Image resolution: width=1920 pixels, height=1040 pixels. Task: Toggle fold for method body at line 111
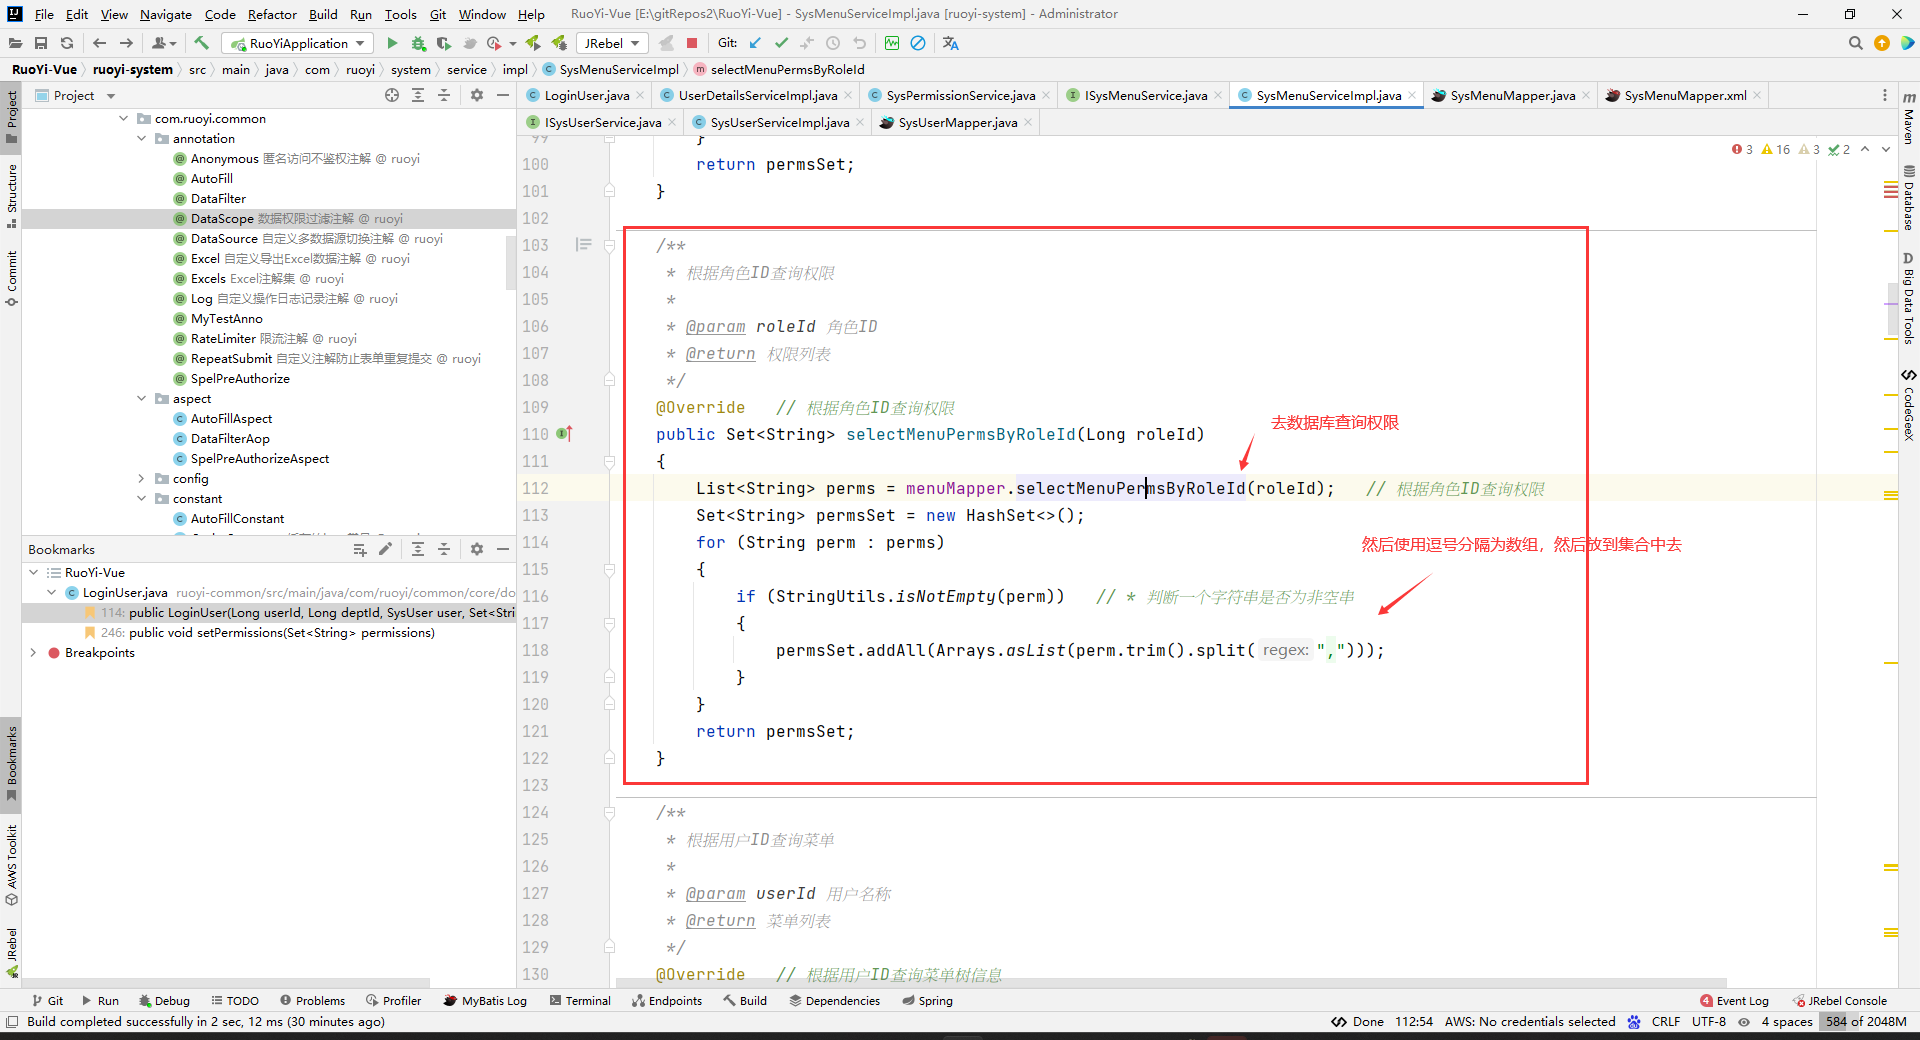point(609,461)
